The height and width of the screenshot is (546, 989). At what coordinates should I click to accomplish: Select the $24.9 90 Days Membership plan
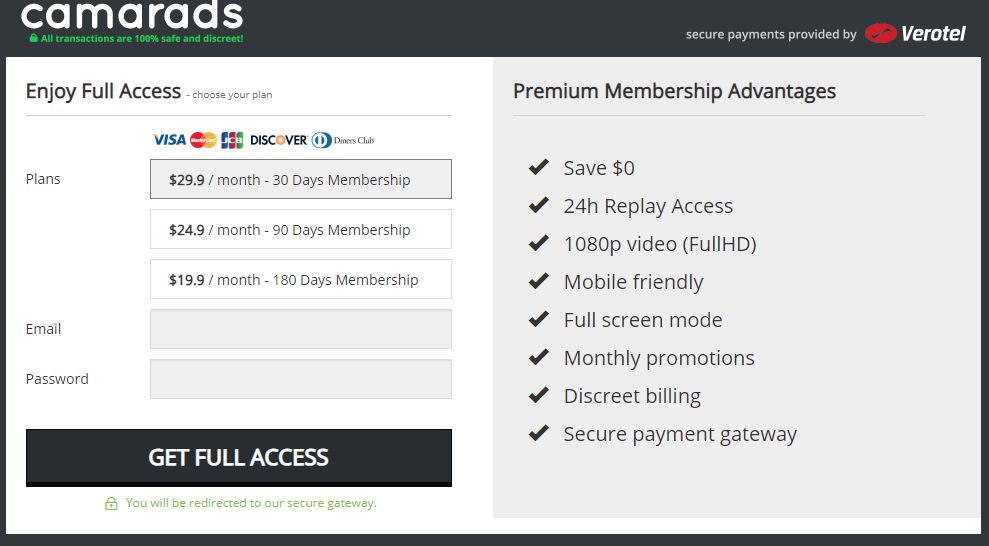[301, 229]
